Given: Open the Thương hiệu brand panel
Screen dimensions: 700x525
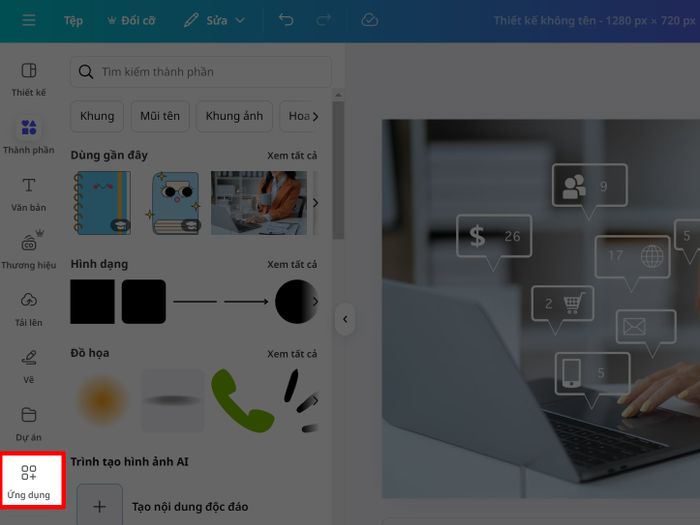Looking at the screenshot, I should coord(29,251).
